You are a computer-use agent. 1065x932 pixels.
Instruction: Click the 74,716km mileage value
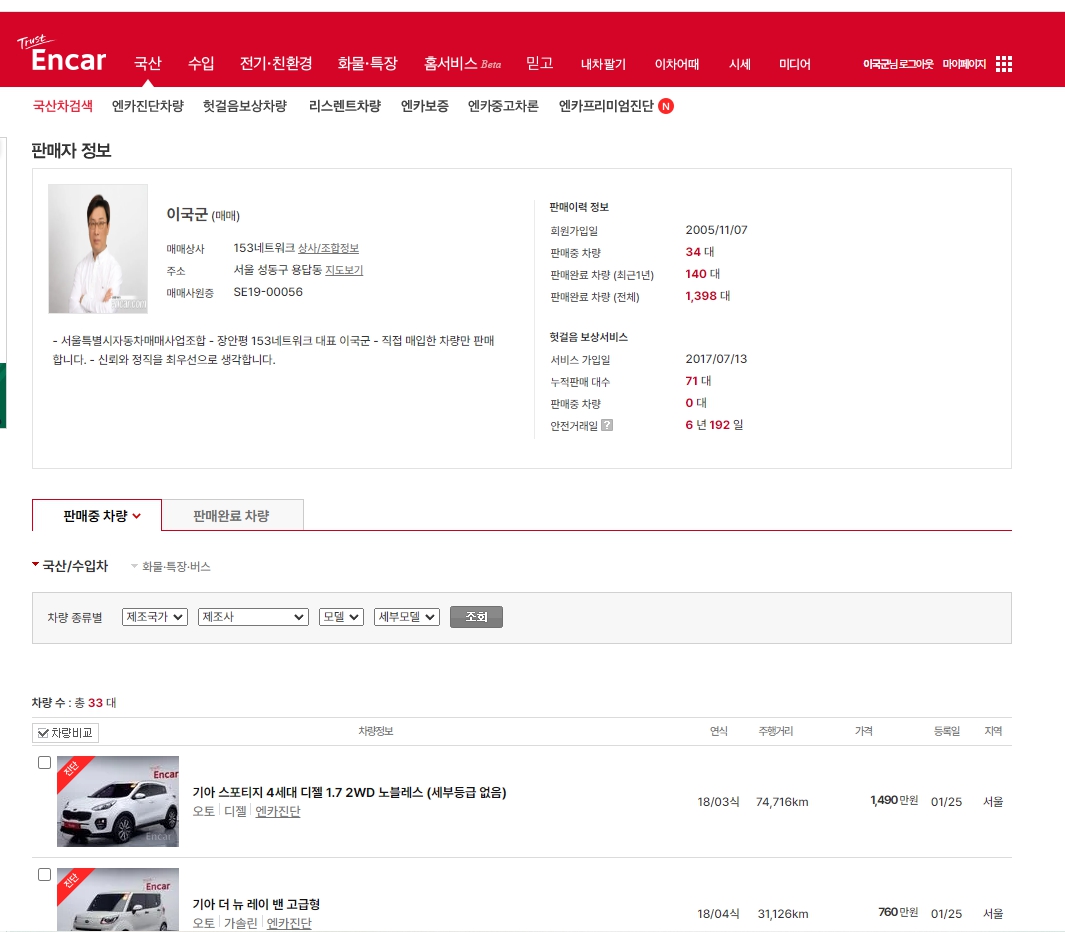pyautogui.click(x=782, y=802)
